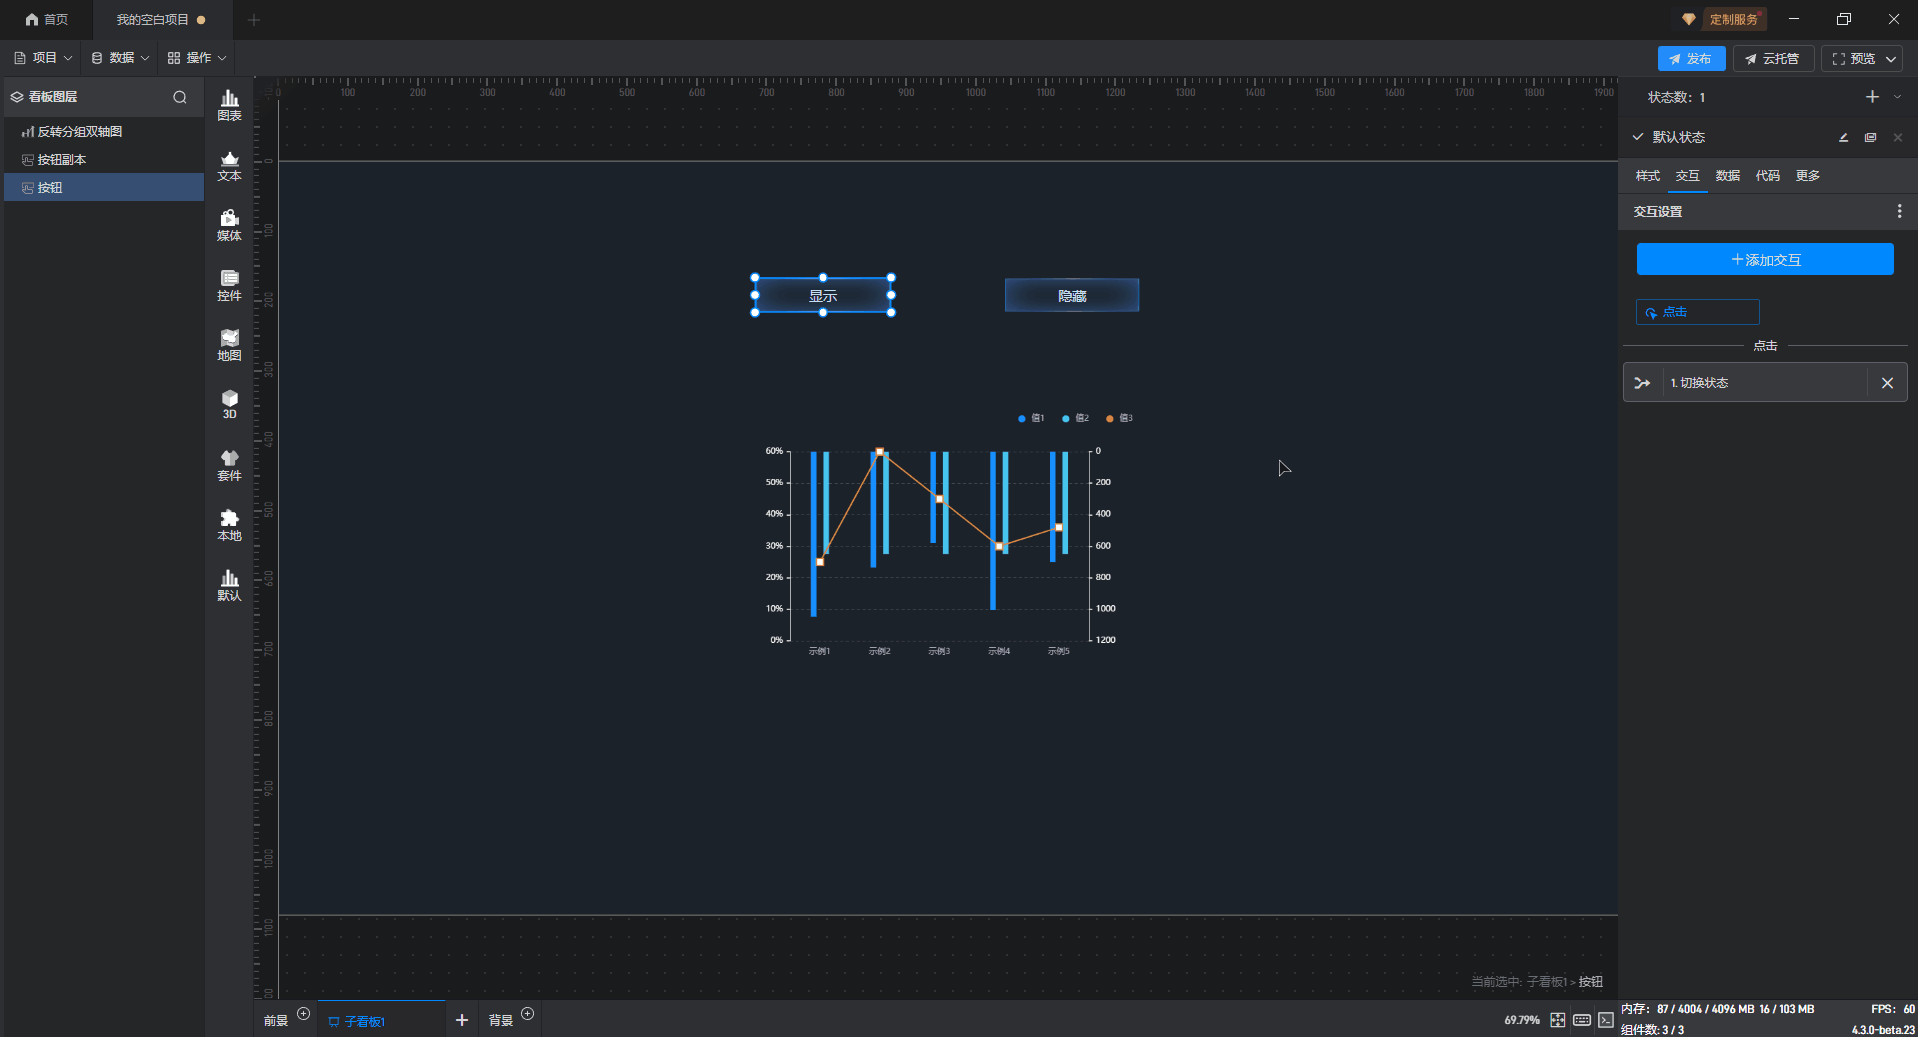1918x1037 pixels.
Task: Open the console icon in status bar
Action: coord(1606,1020)
